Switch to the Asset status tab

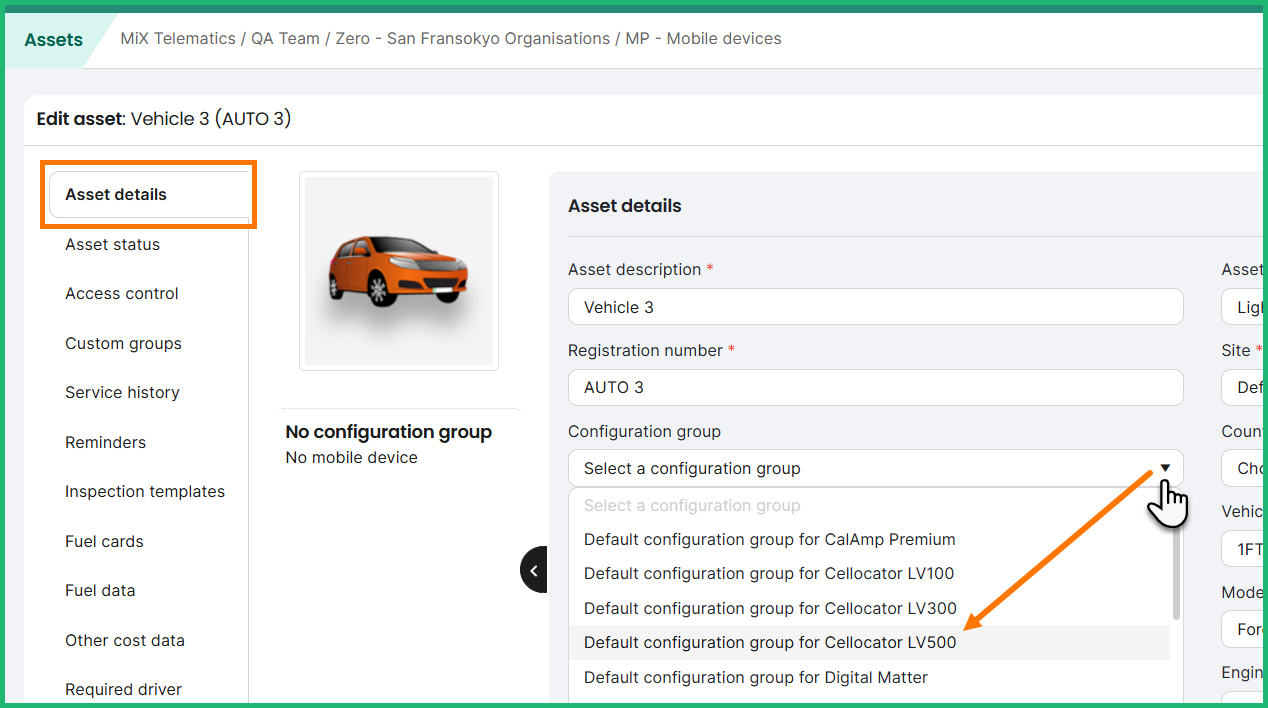click(112, 244)
